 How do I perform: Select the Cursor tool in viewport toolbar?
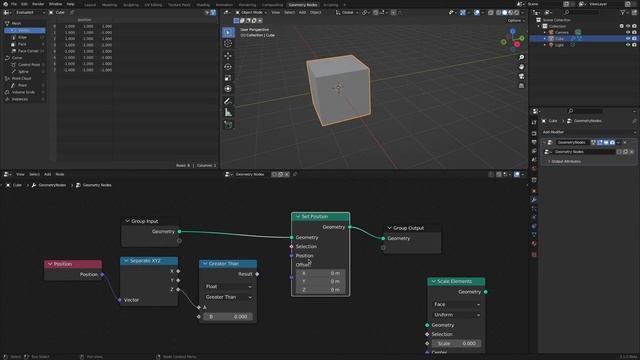228,43
